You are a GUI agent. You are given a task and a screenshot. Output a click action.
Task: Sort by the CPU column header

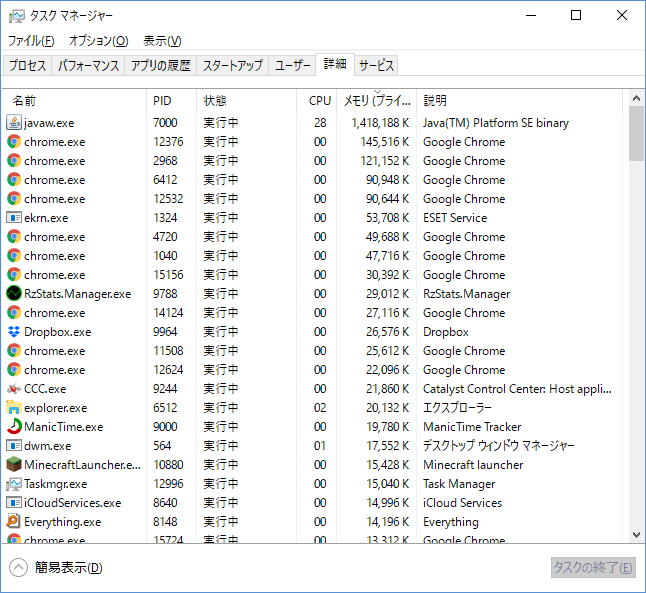(316, 101)
